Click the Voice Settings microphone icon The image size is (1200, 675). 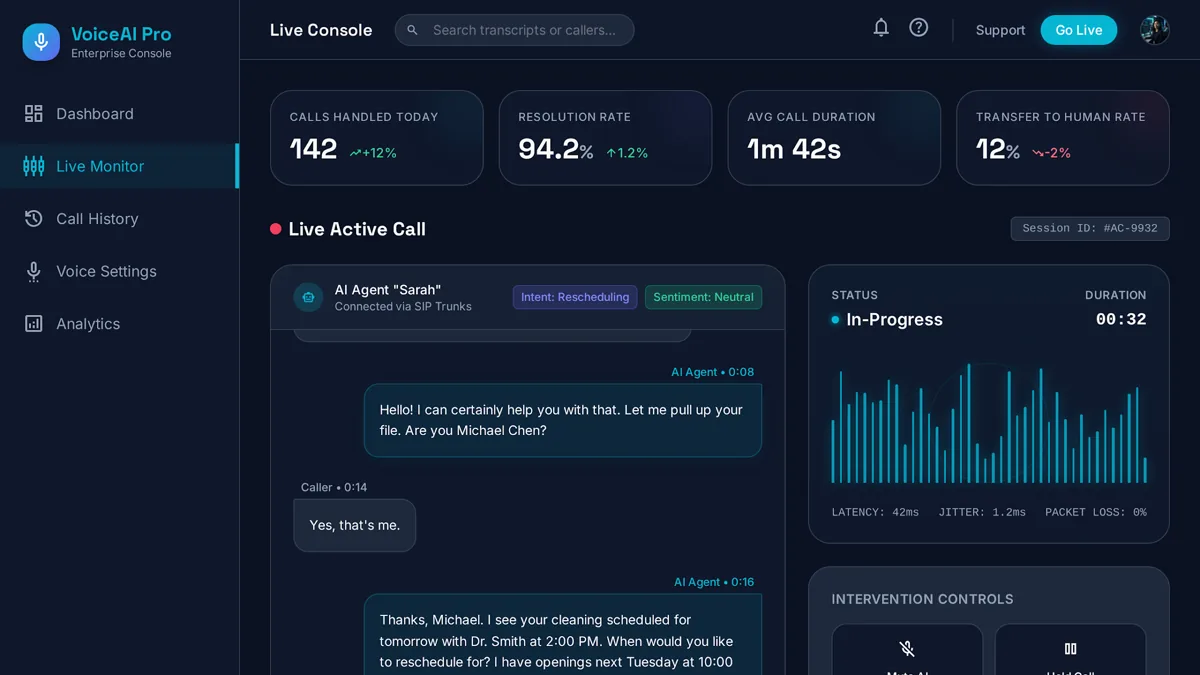coord(34,271)
